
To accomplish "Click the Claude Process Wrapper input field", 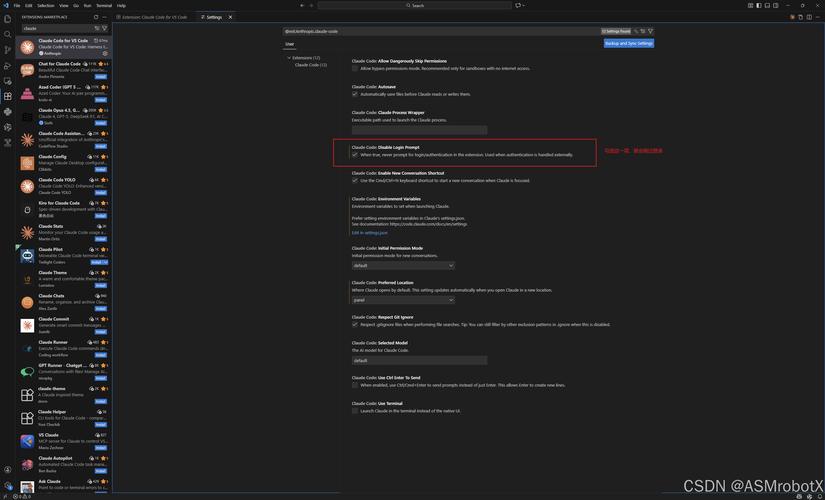I will tap(419, 130).
